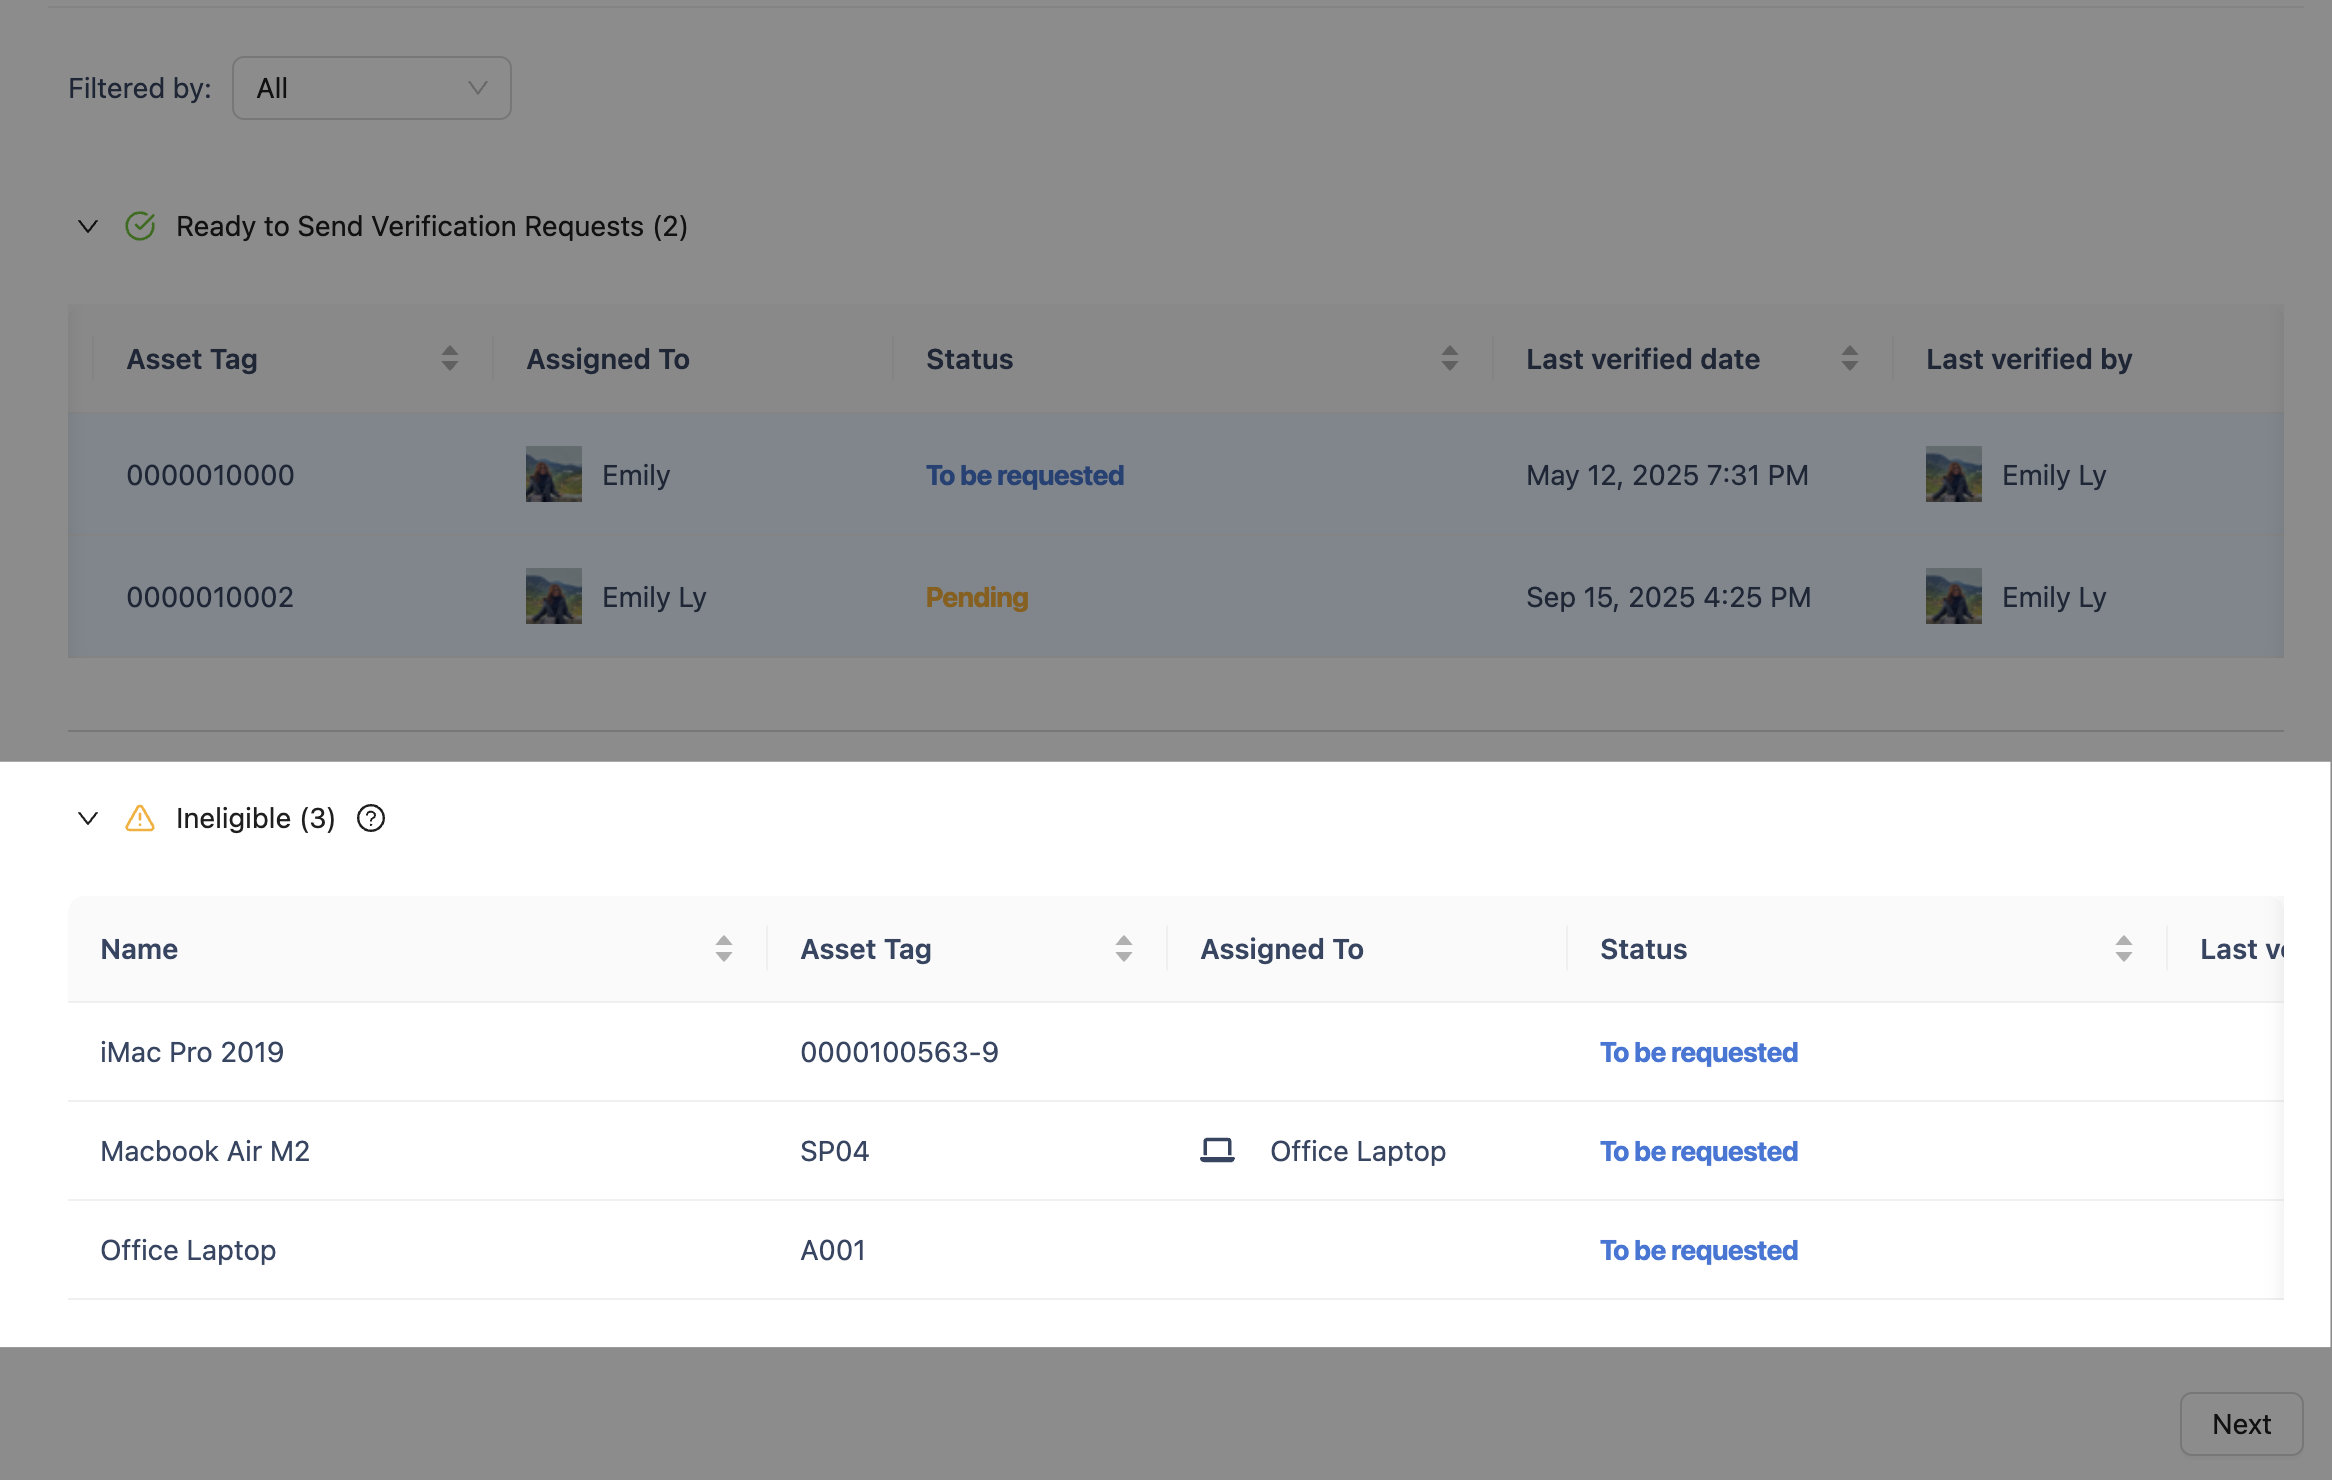
Task: Open the Filtered by All dropdown
Action: pos(372,88)
